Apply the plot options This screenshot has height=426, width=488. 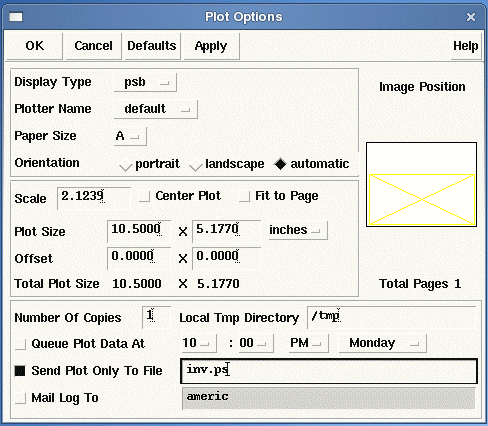(x=211, y=46)
